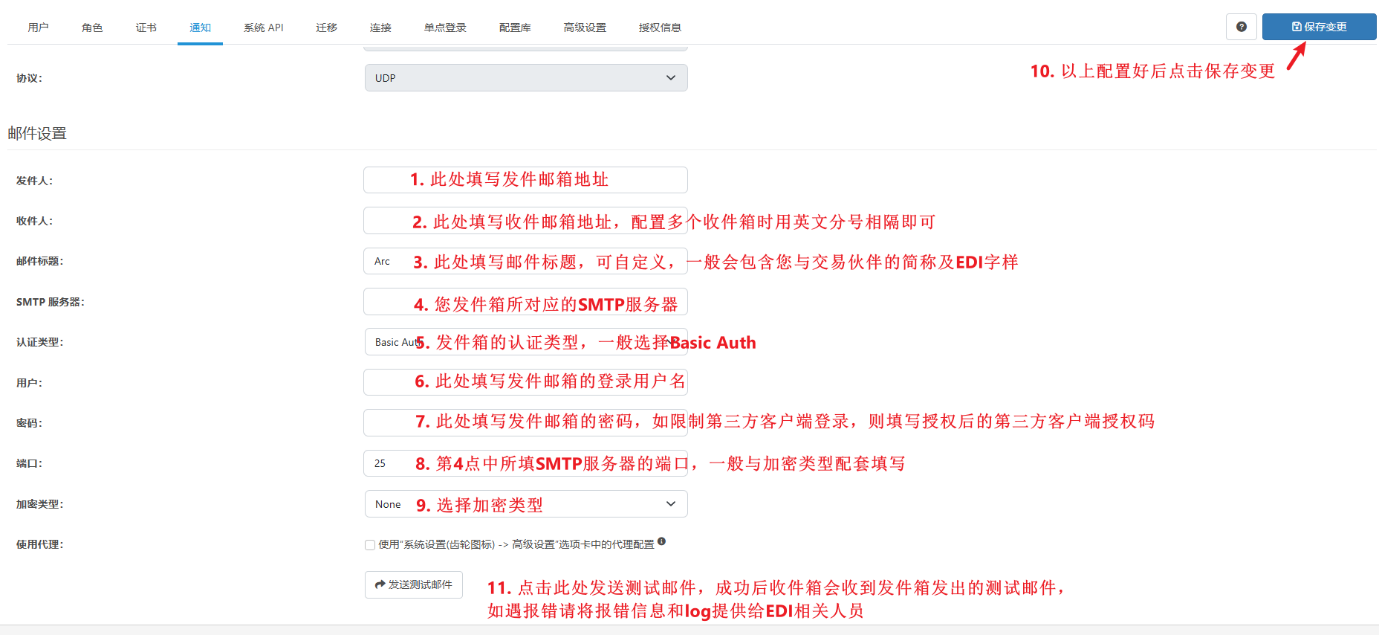
Task: Open the 授权信息 tab
Action: (x=660, y=27)
